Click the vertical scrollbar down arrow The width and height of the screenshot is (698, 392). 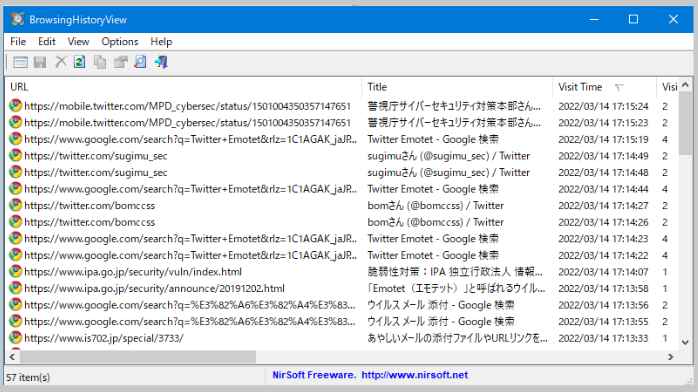pos(686,342)
